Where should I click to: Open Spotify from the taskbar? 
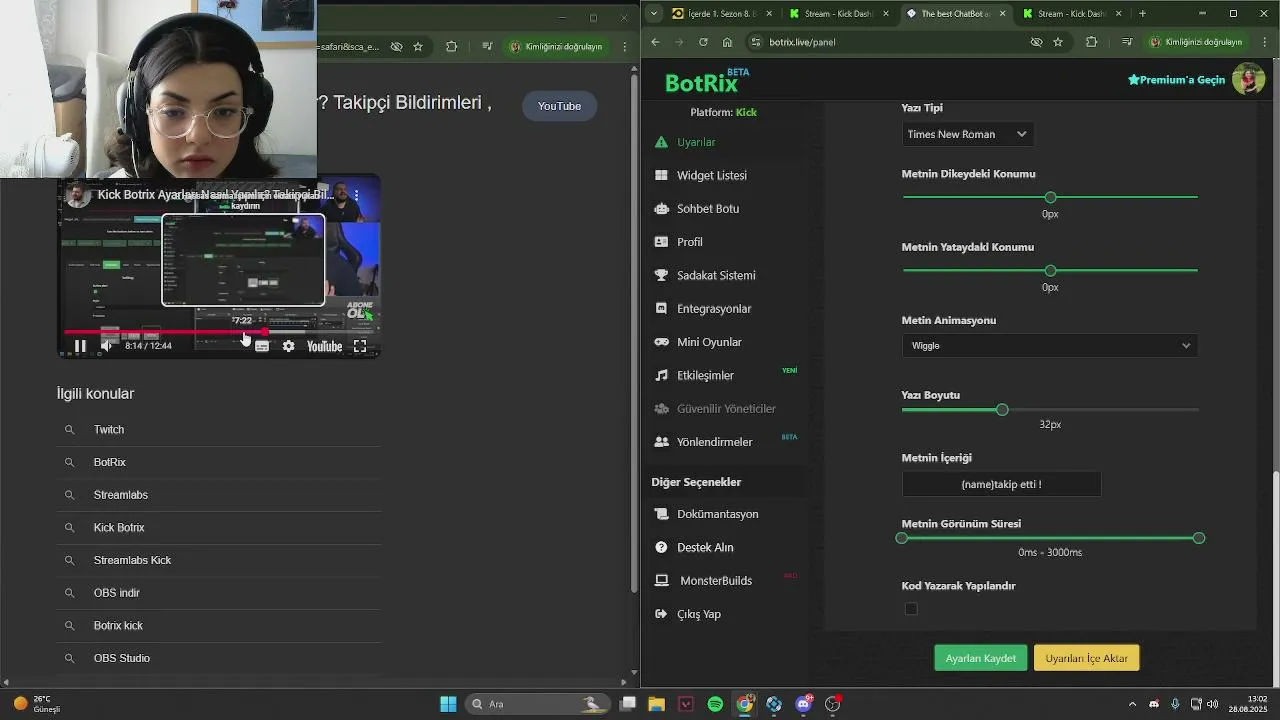(x=715, y=704)
